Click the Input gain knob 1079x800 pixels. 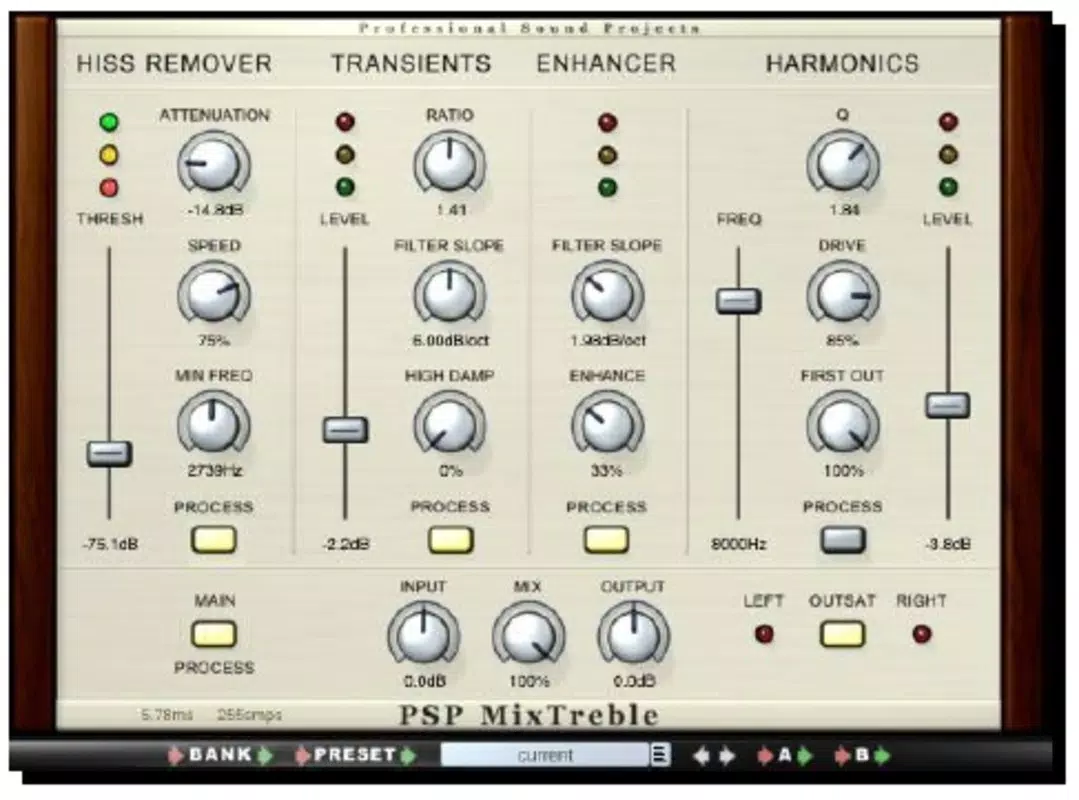tap(423, 634)
